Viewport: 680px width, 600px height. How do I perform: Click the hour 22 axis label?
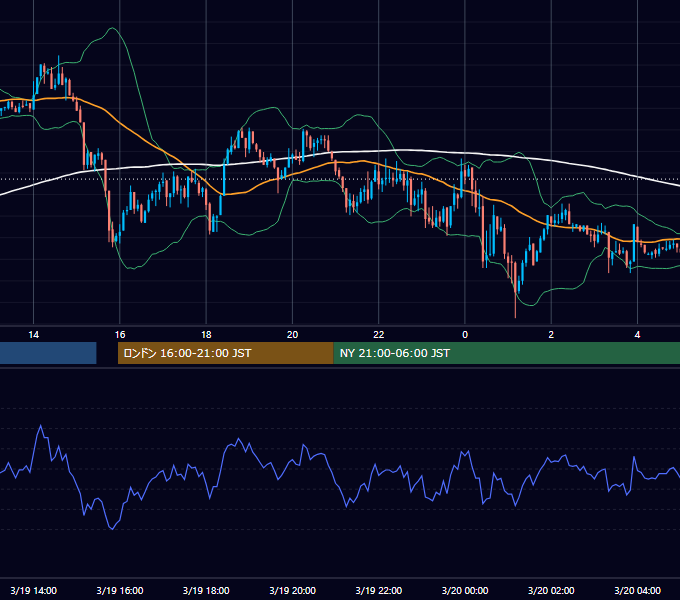pos(379,335)
